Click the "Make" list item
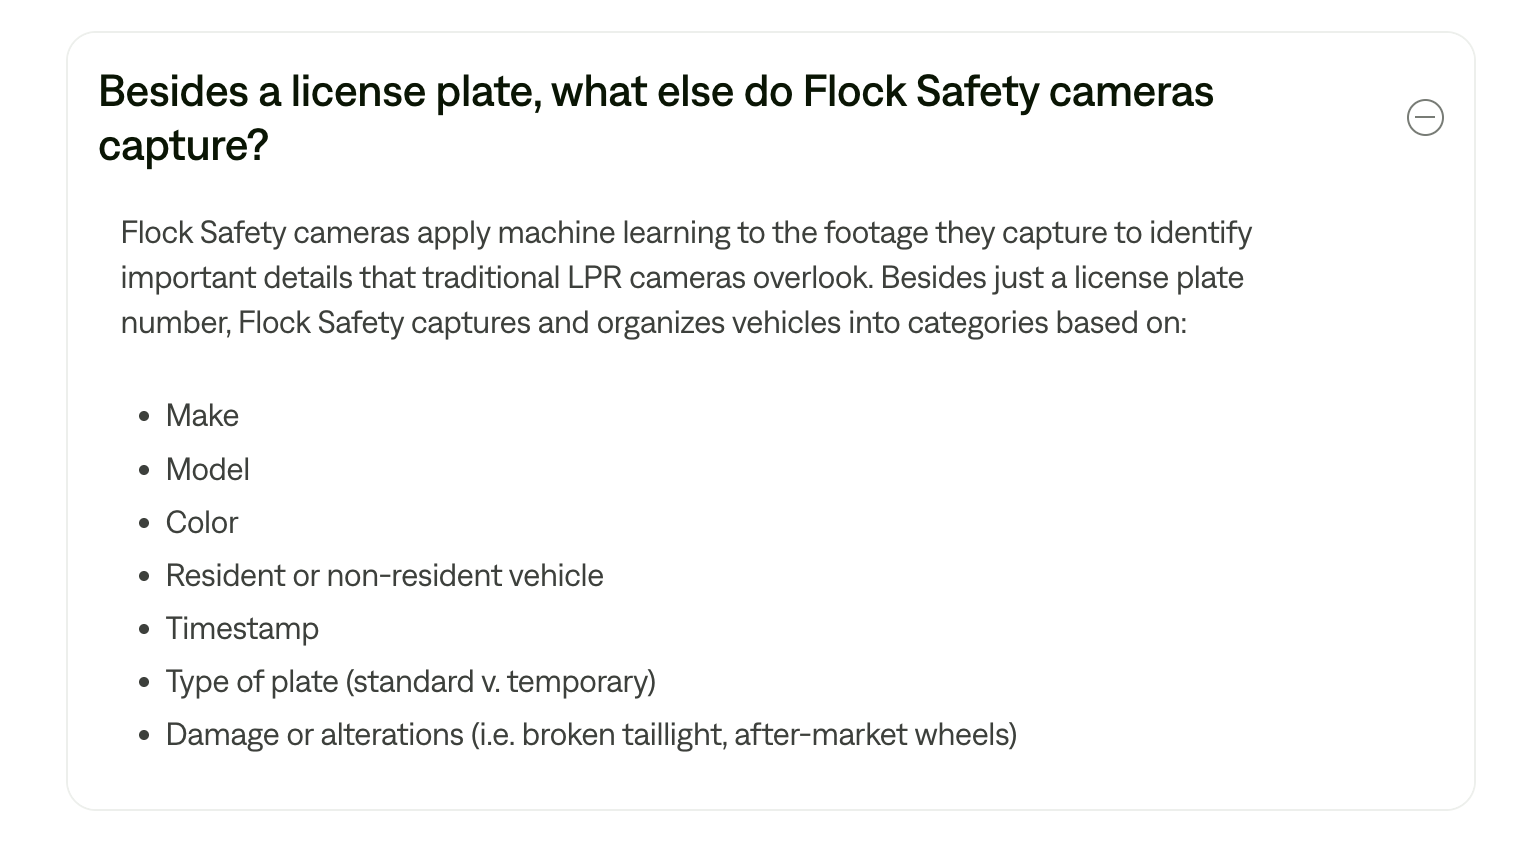The image size is (1530, 846). [x=202, y=416]
